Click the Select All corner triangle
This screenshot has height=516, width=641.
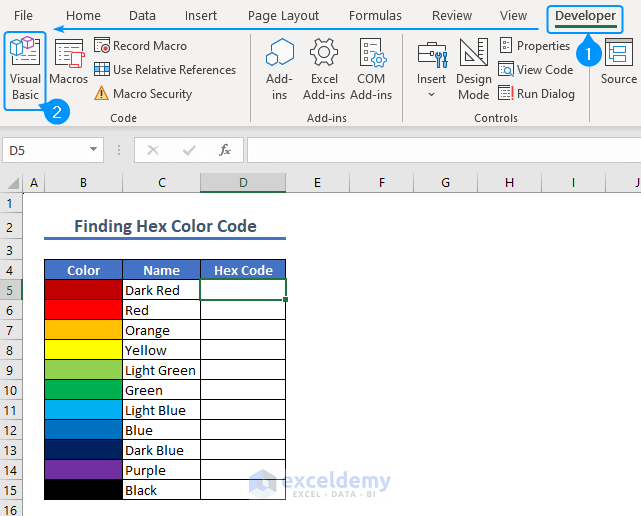(x=12, y=182)
